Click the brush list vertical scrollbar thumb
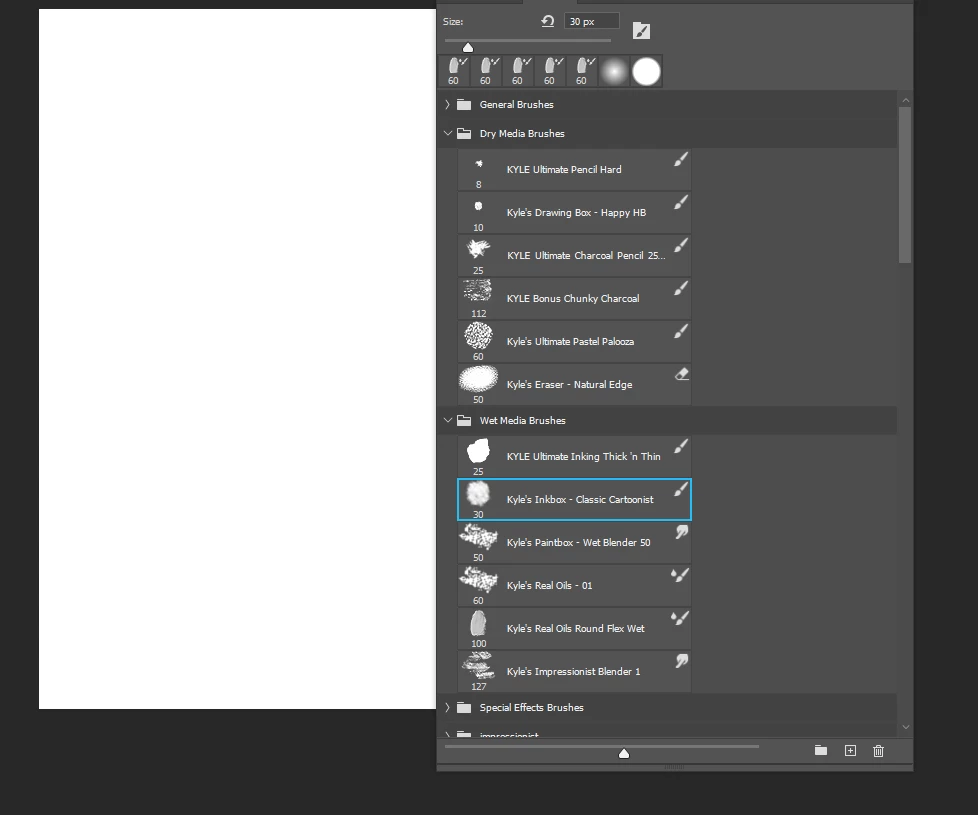This screenshot has width=978, height=815. 905,185
